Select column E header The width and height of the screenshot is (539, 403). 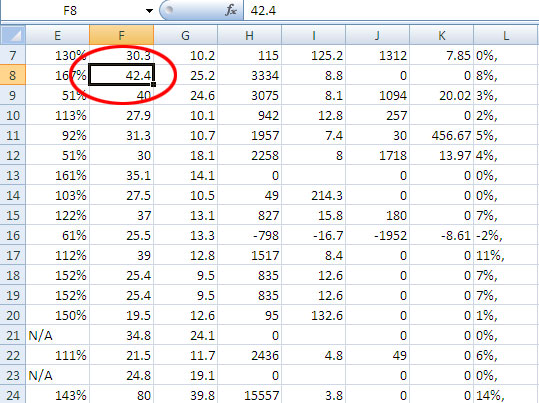point(57,35)
